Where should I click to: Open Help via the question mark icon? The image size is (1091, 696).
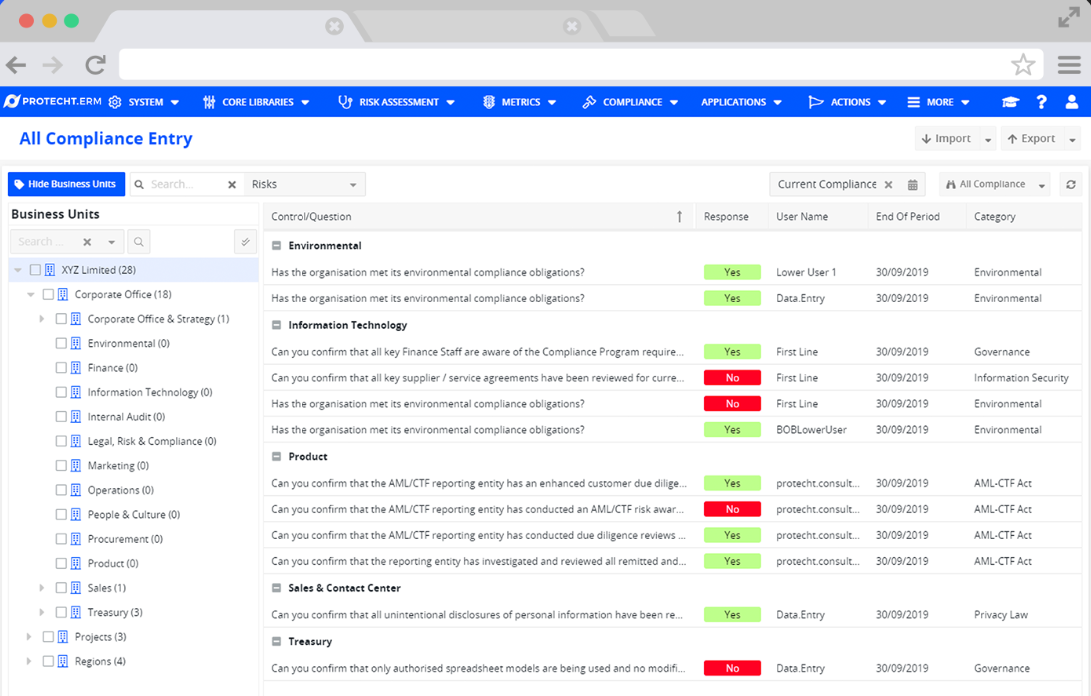1041,101
